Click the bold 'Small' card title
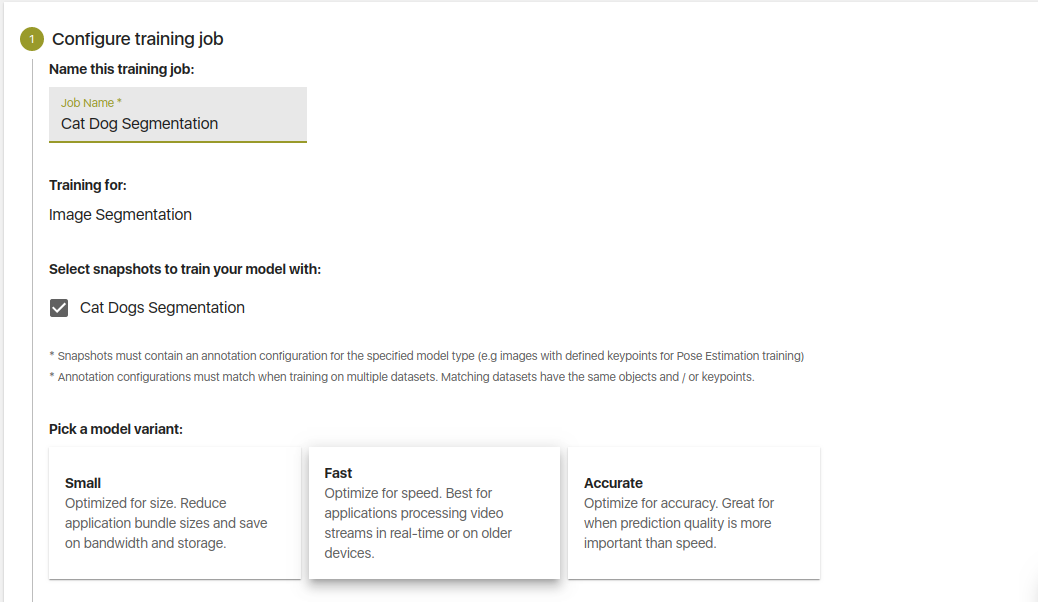The width and height of the screenshot is (1038, 602). (x=83, y=483)
